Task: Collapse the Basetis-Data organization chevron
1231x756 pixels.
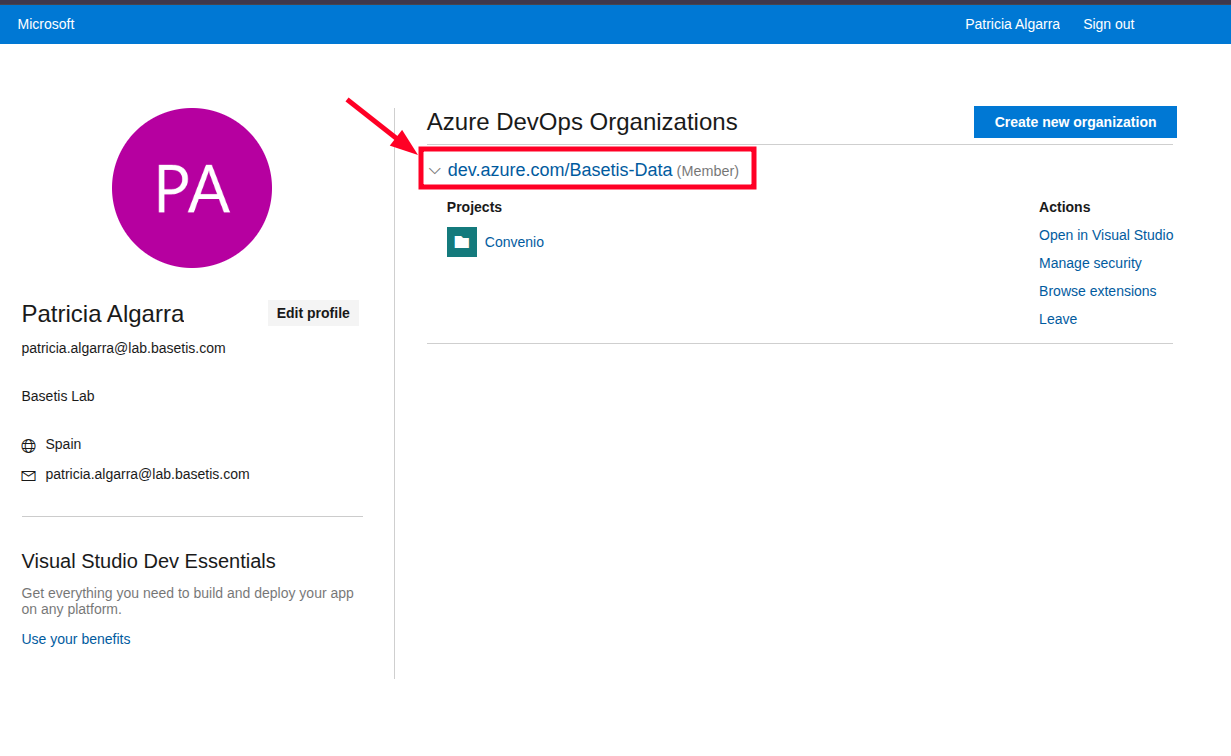Action: coord(435,171)
